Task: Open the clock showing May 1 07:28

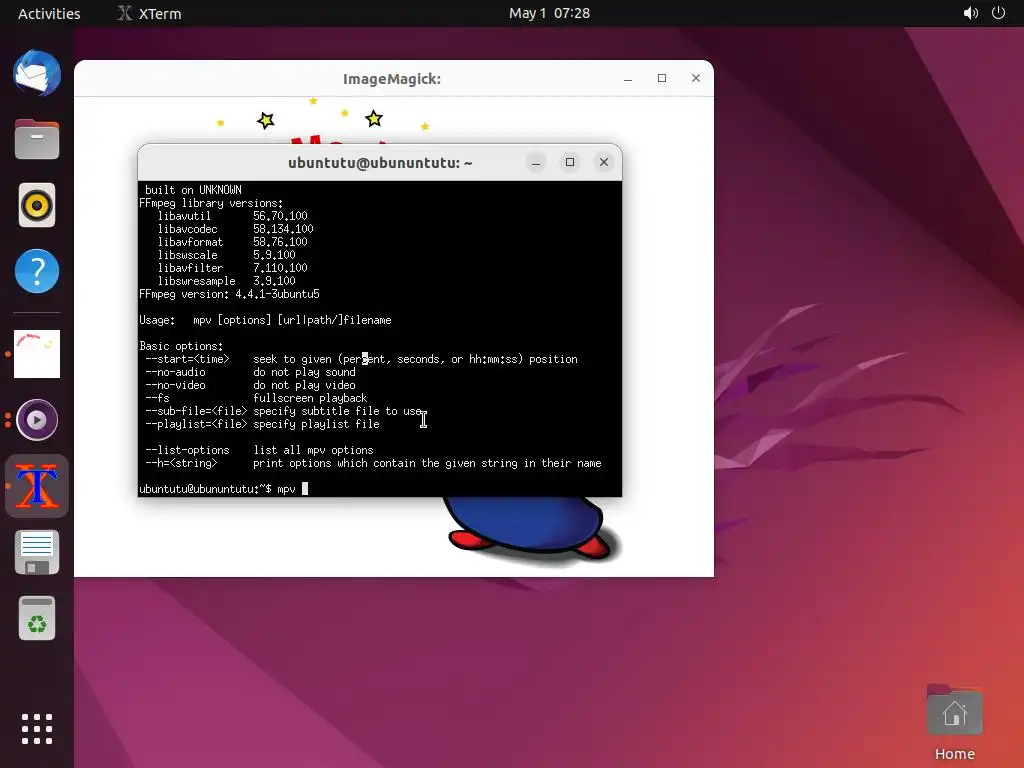Action: [549, 13]
